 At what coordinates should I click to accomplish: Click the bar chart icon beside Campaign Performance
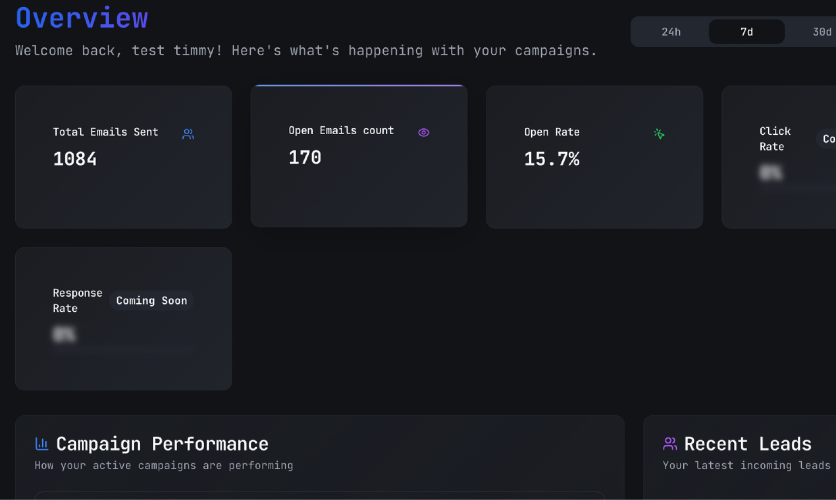tap(42, 443)
